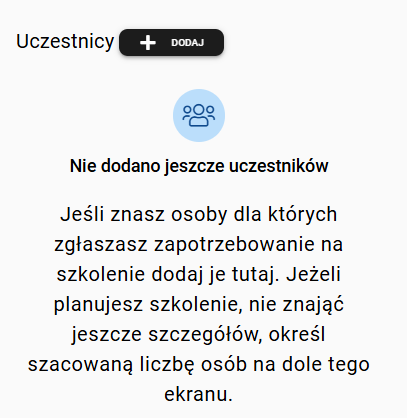This screenshot has height=418, width=407.
Task: Click the blue participants group icon
Action: (x=199, y=115)
